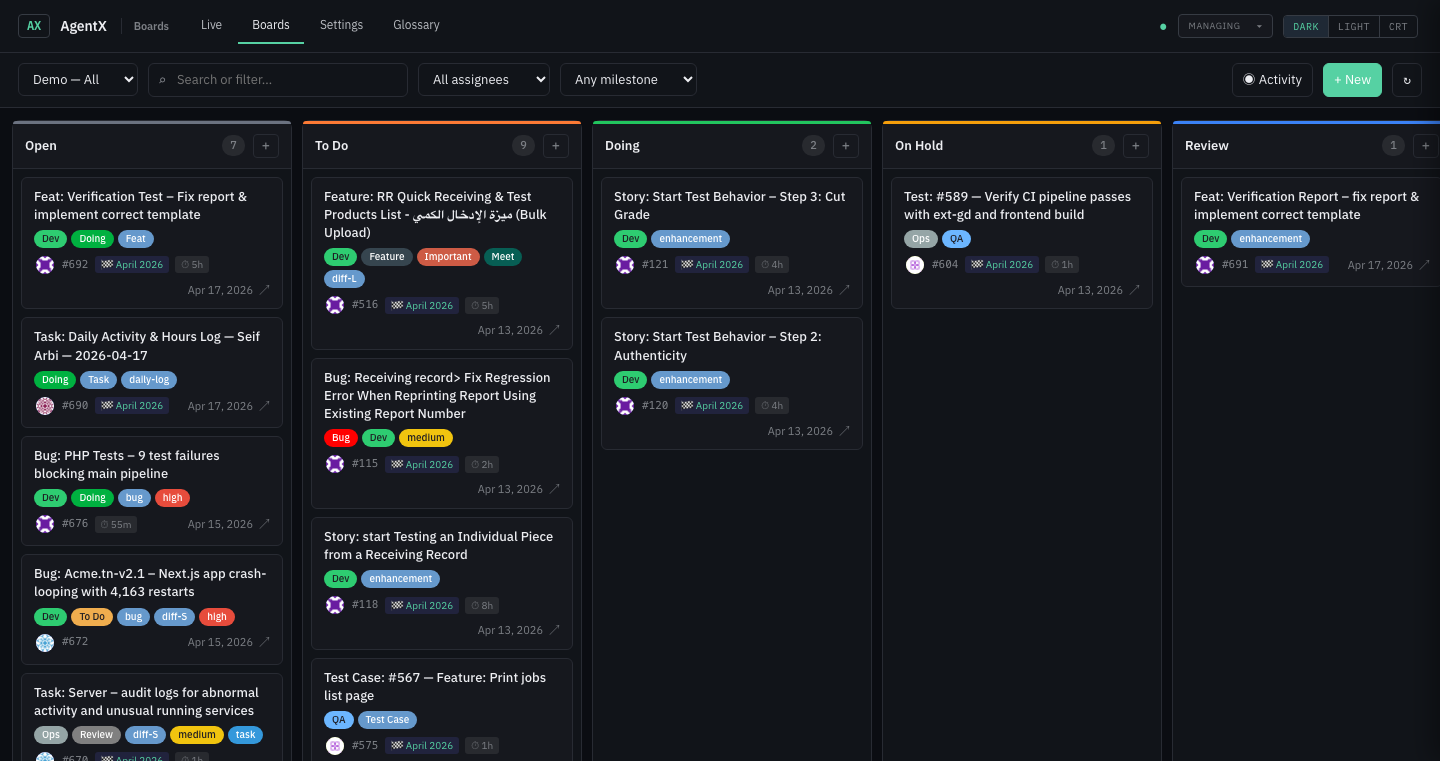This screenshot has width=1440, height=761.
Task: Click yellow medium label on card #115
Action: [x=426, y=438]
